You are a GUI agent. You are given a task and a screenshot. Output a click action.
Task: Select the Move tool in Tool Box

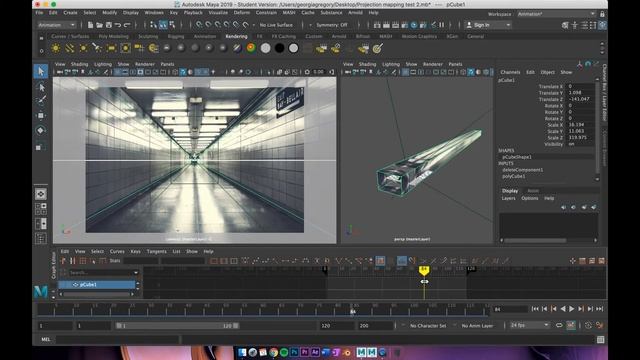point(41,116)
